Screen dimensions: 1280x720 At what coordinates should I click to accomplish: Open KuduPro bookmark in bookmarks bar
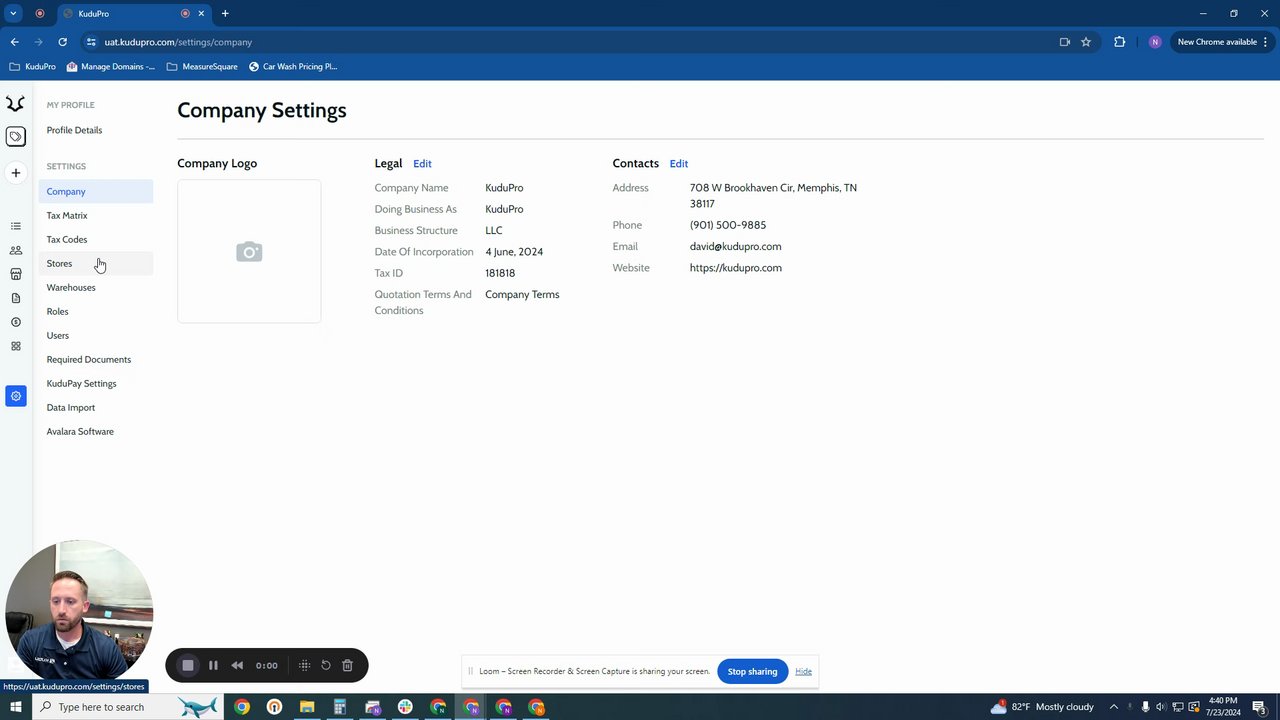point(32,66)
